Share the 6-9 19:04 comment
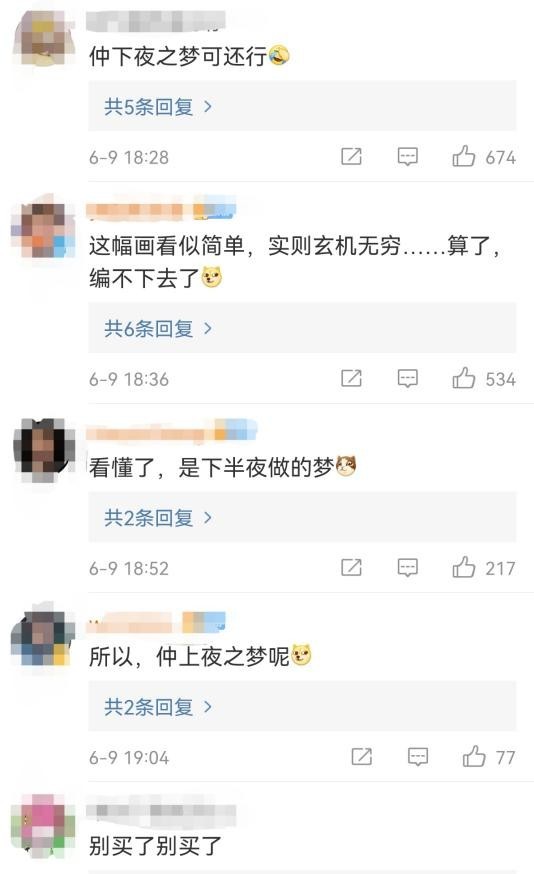This screenshot has width=534, height=874. (362, 756)
